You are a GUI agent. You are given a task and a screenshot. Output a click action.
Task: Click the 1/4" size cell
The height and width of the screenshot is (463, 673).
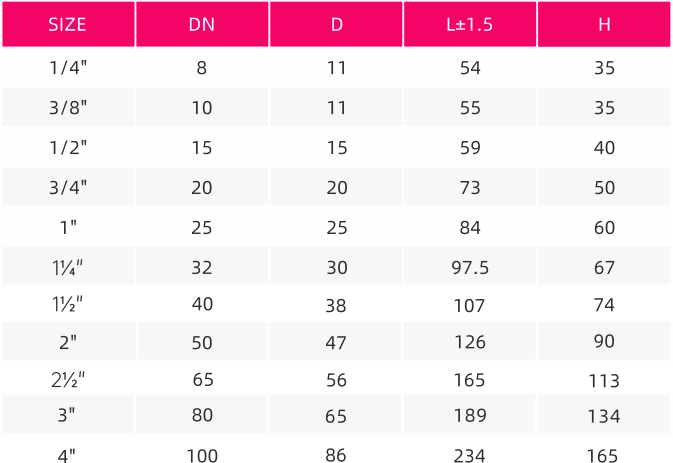68,68
